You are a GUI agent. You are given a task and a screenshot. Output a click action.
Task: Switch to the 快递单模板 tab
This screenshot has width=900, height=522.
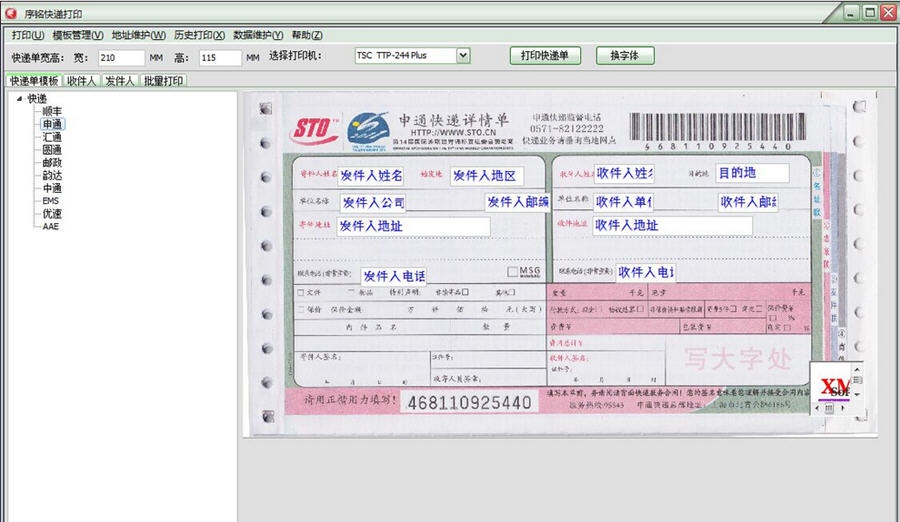coord(34,81)
